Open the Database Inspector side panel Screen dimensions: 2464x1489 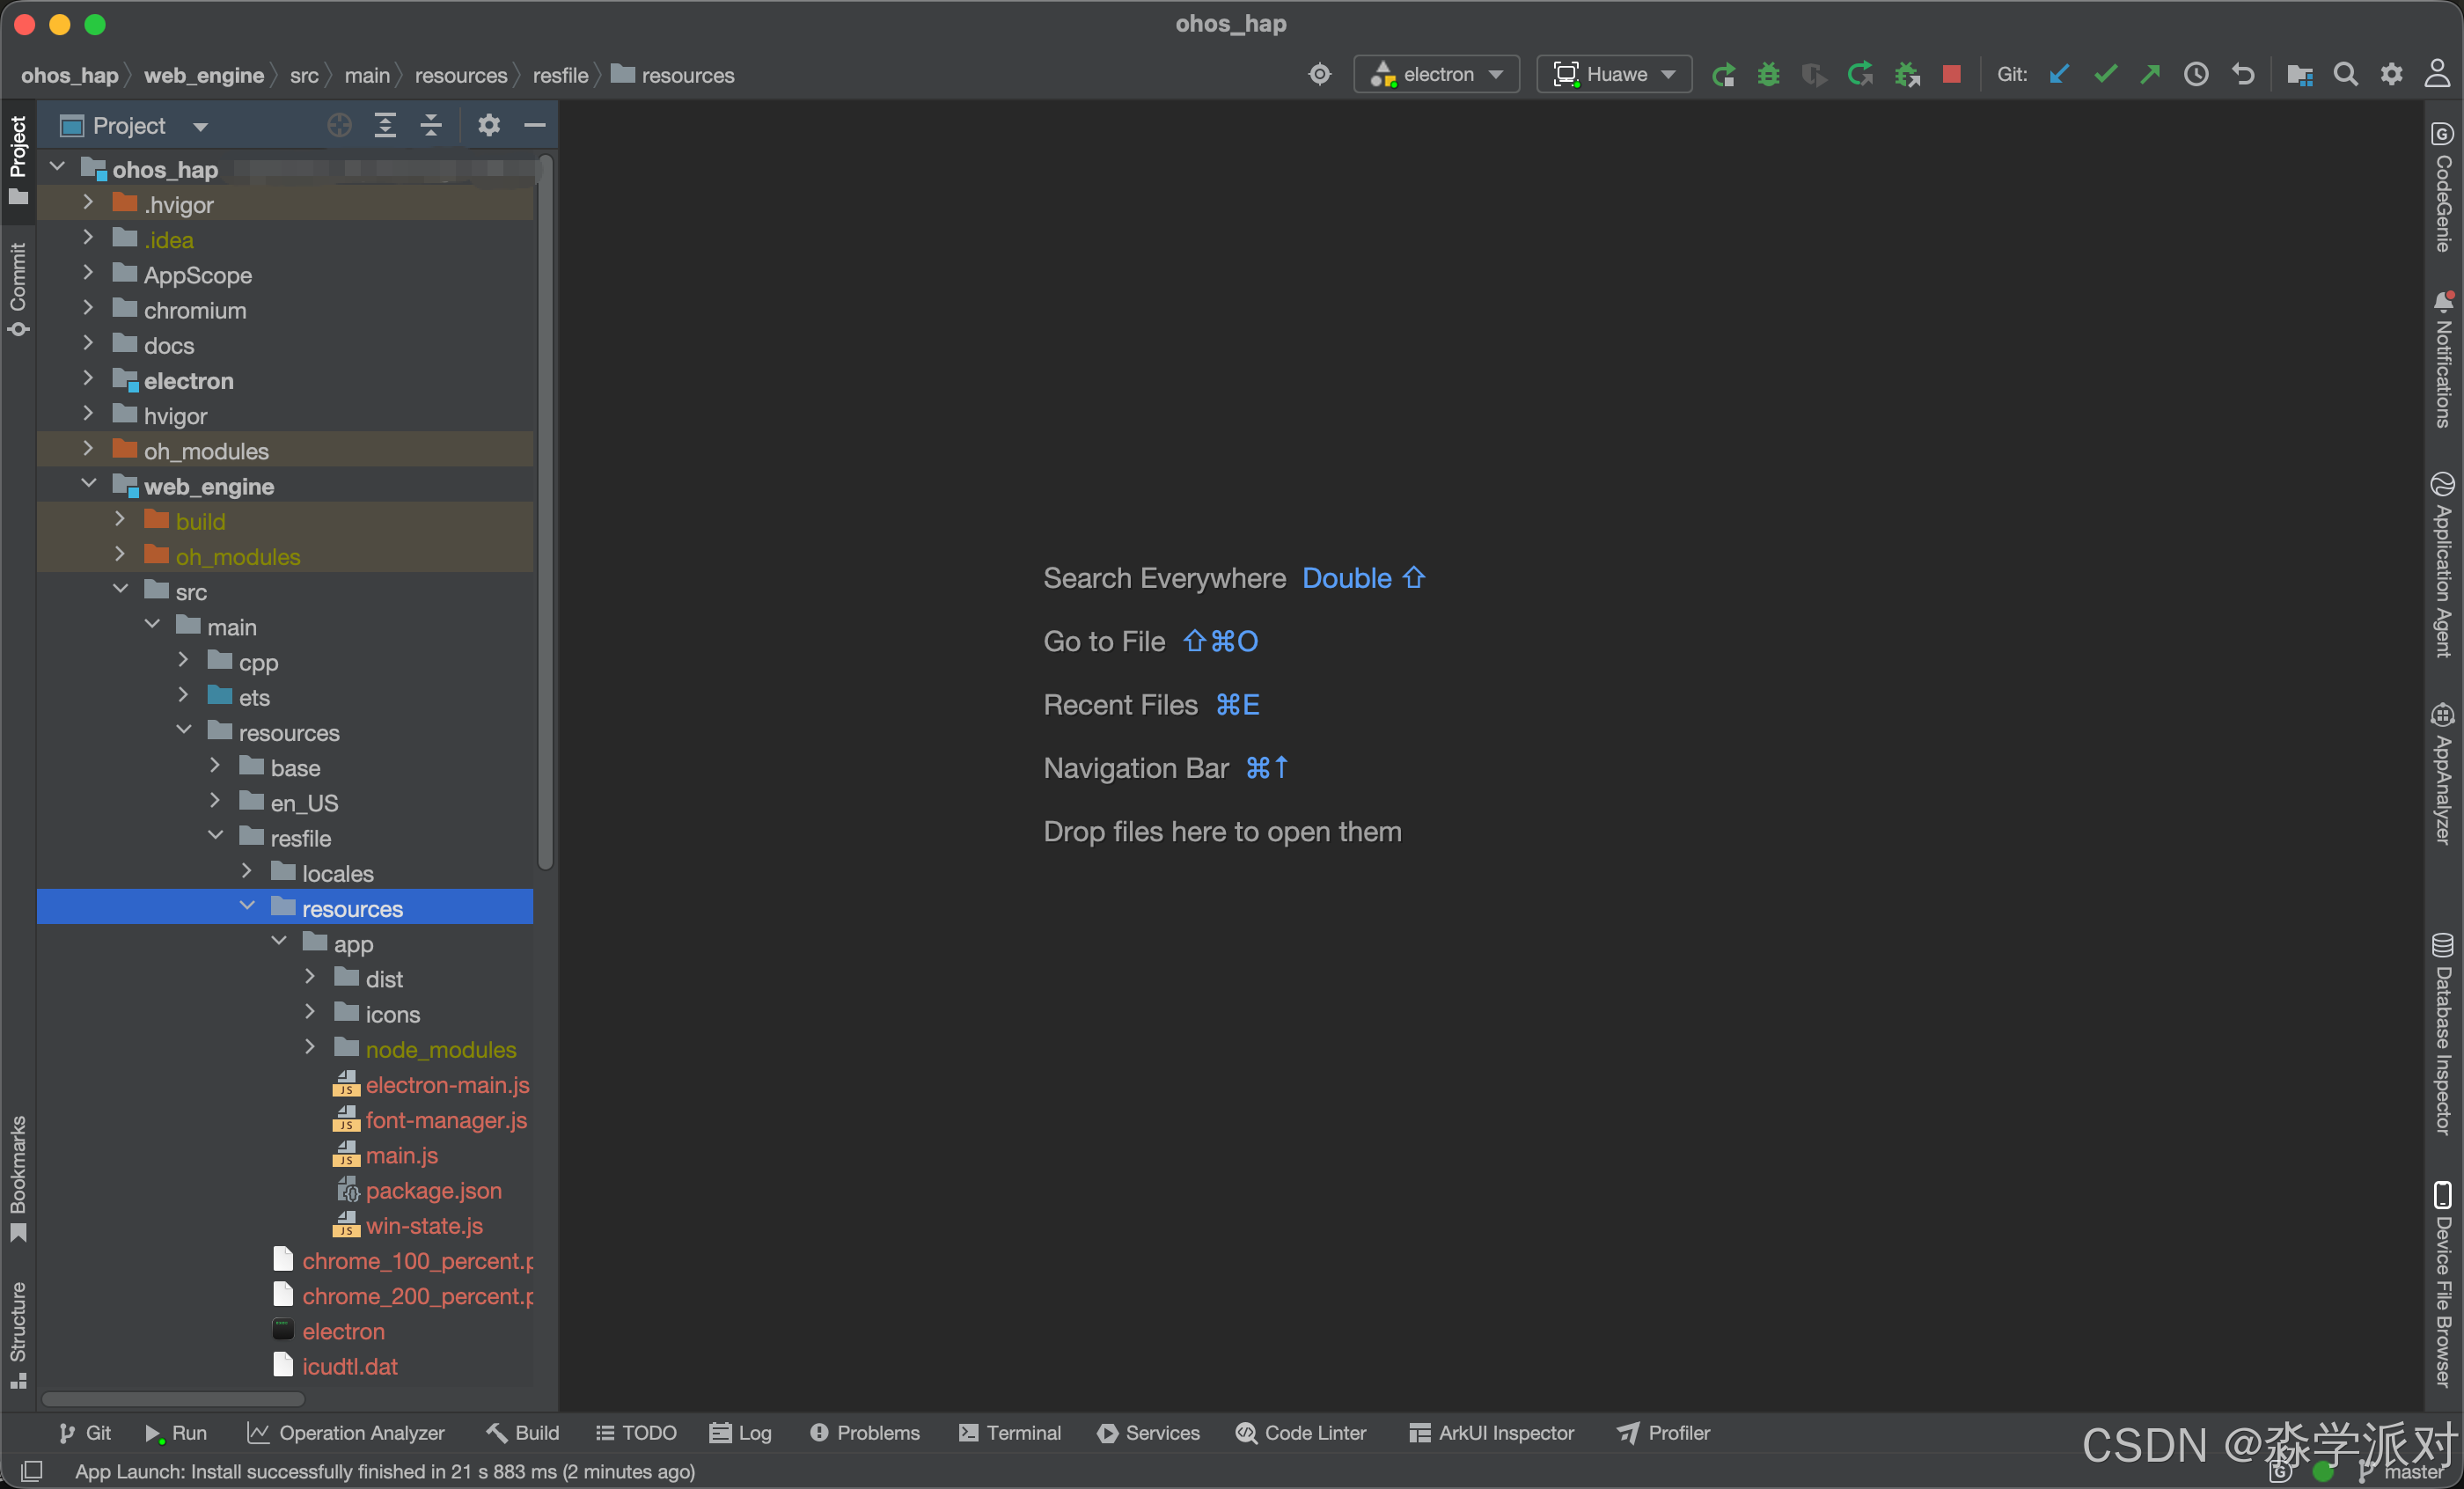point(2443,1035)
